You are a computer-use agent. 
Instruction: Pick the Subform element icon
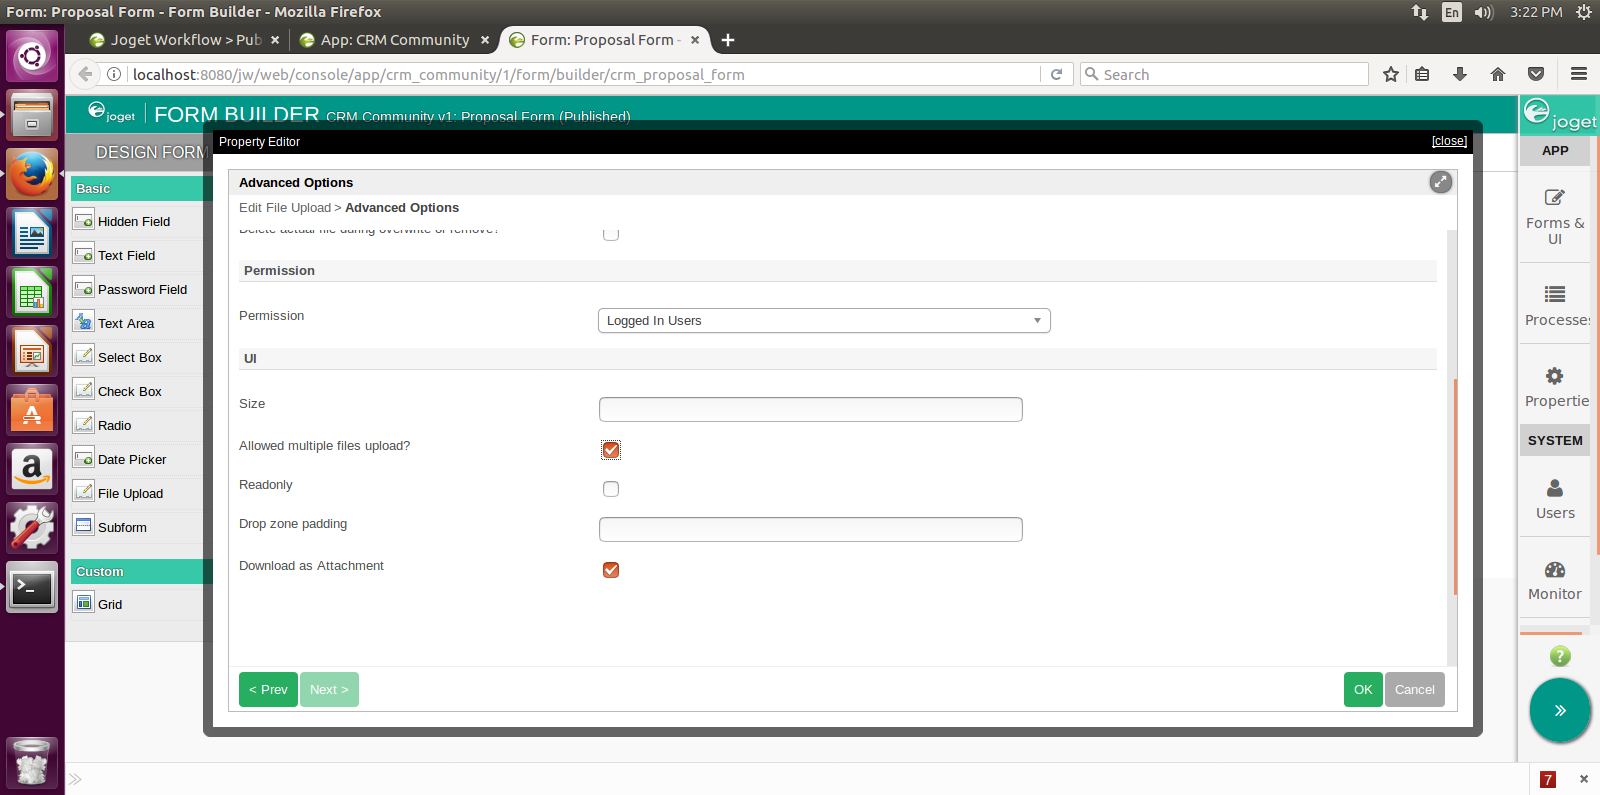pyautogui.click(x=84, y=526)
